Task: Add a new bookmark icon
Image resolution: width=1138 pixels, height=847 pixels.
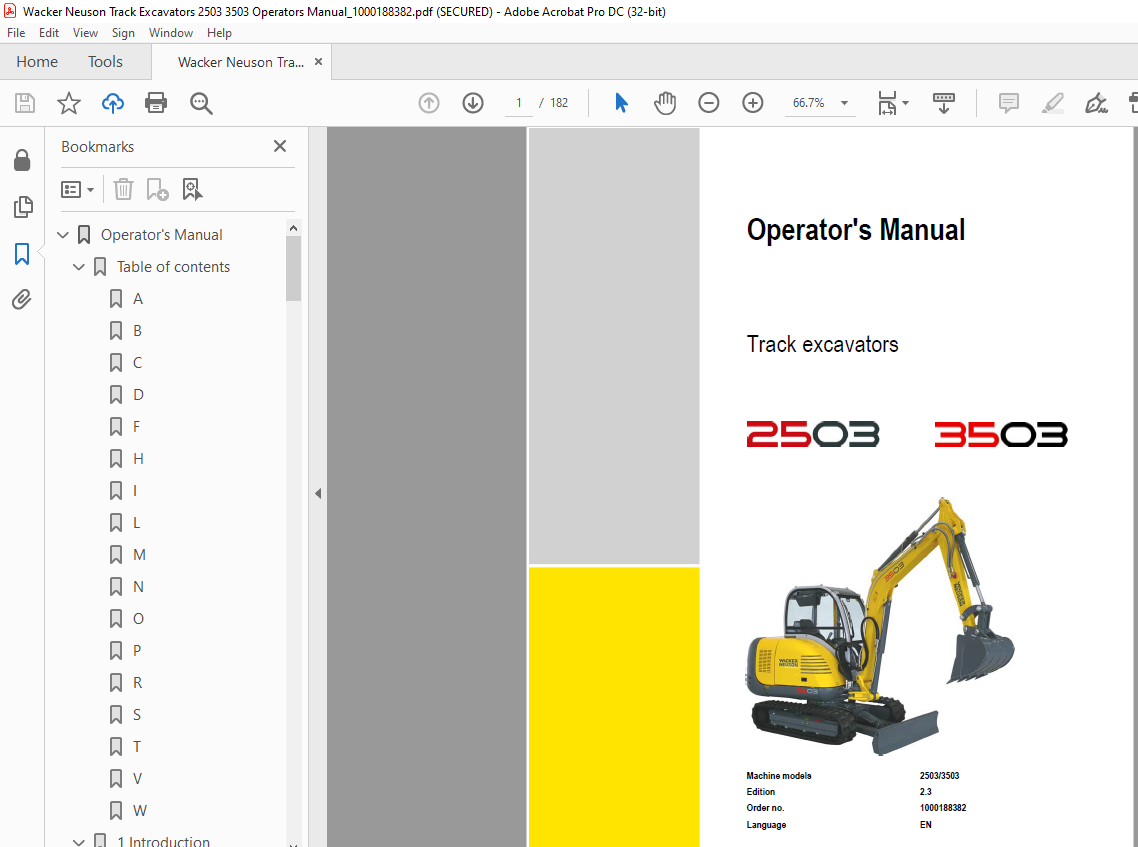Action: point(157,189)
